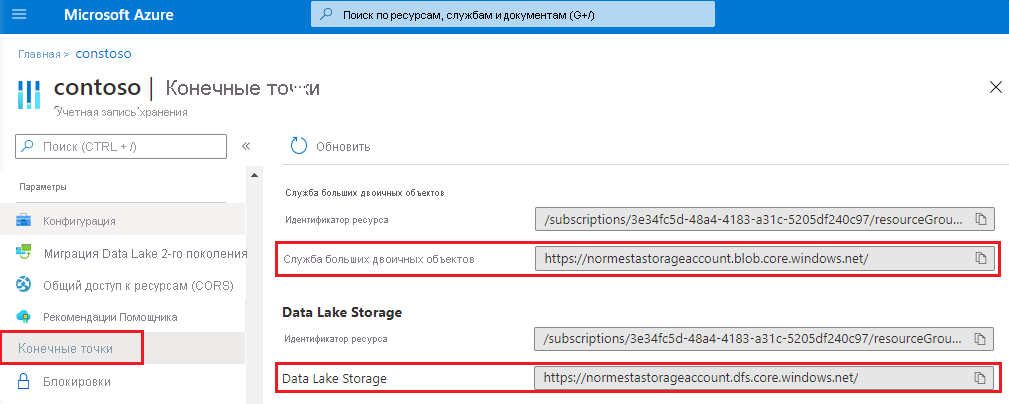This screenshot has width=1009, height=404.
Task: Click the Конфигурация icon in the sidebar
Action: point(23,220)
